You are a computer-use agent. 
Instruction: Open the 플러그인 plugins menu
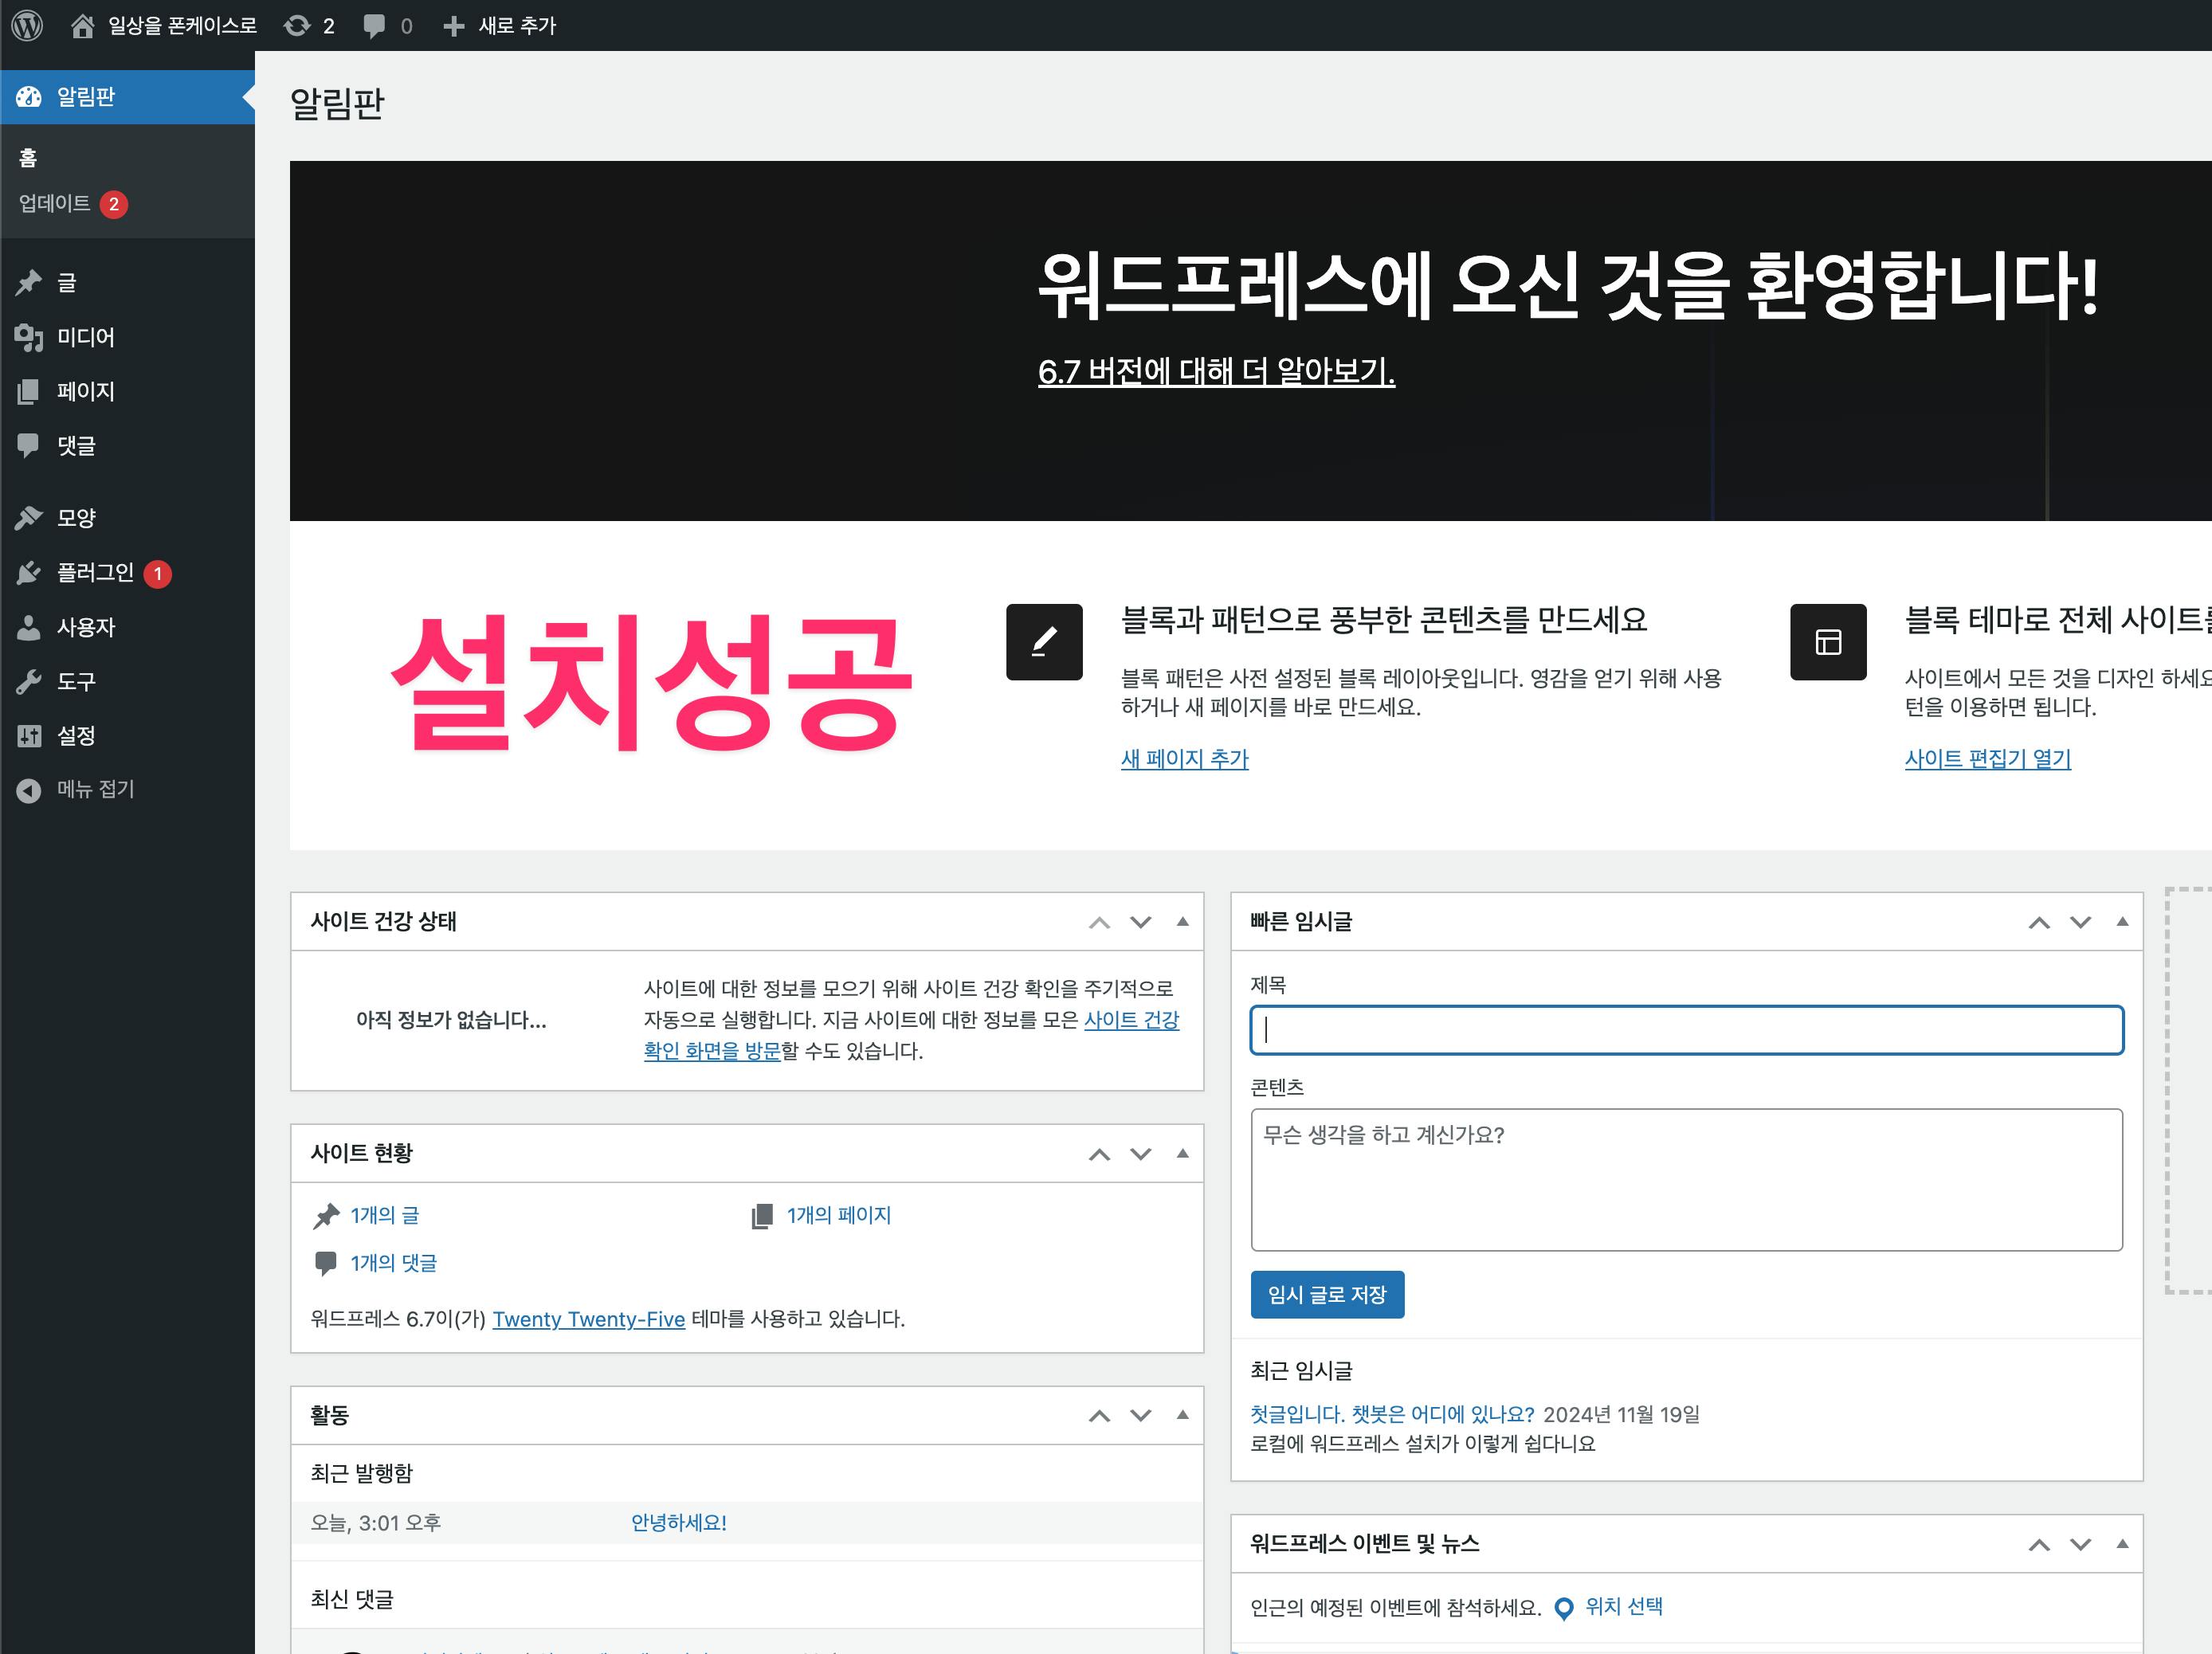[94, 572]
